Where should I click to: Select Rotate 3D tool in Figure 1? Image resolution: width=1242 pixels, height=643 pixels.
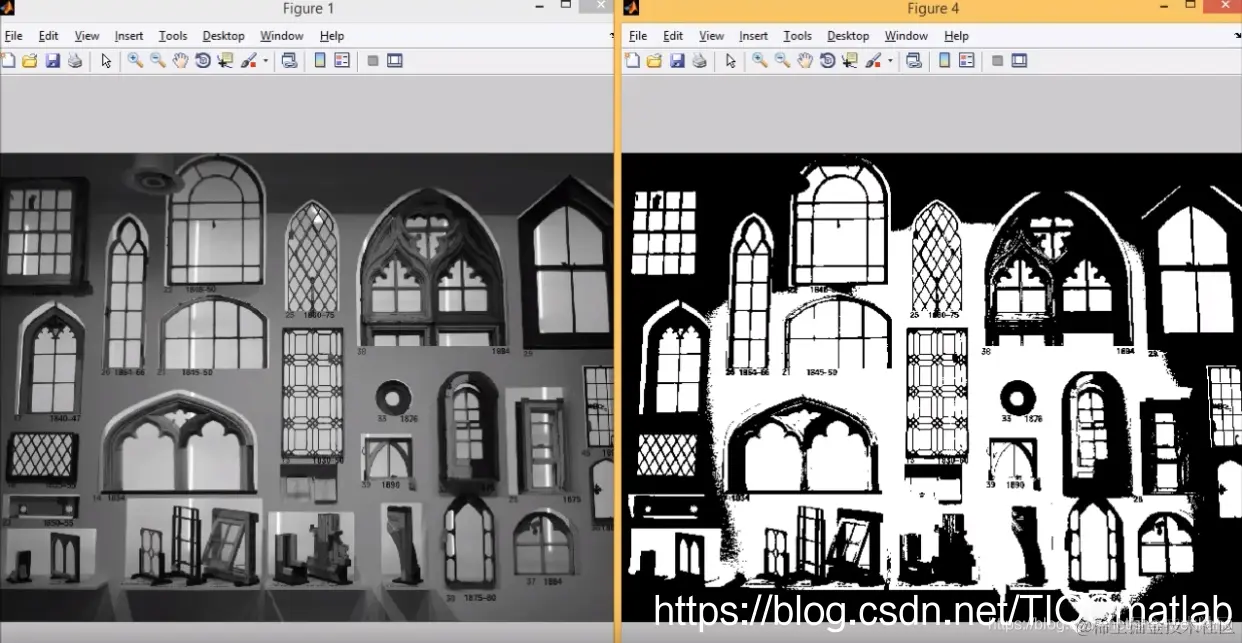(x=203, y=61)
